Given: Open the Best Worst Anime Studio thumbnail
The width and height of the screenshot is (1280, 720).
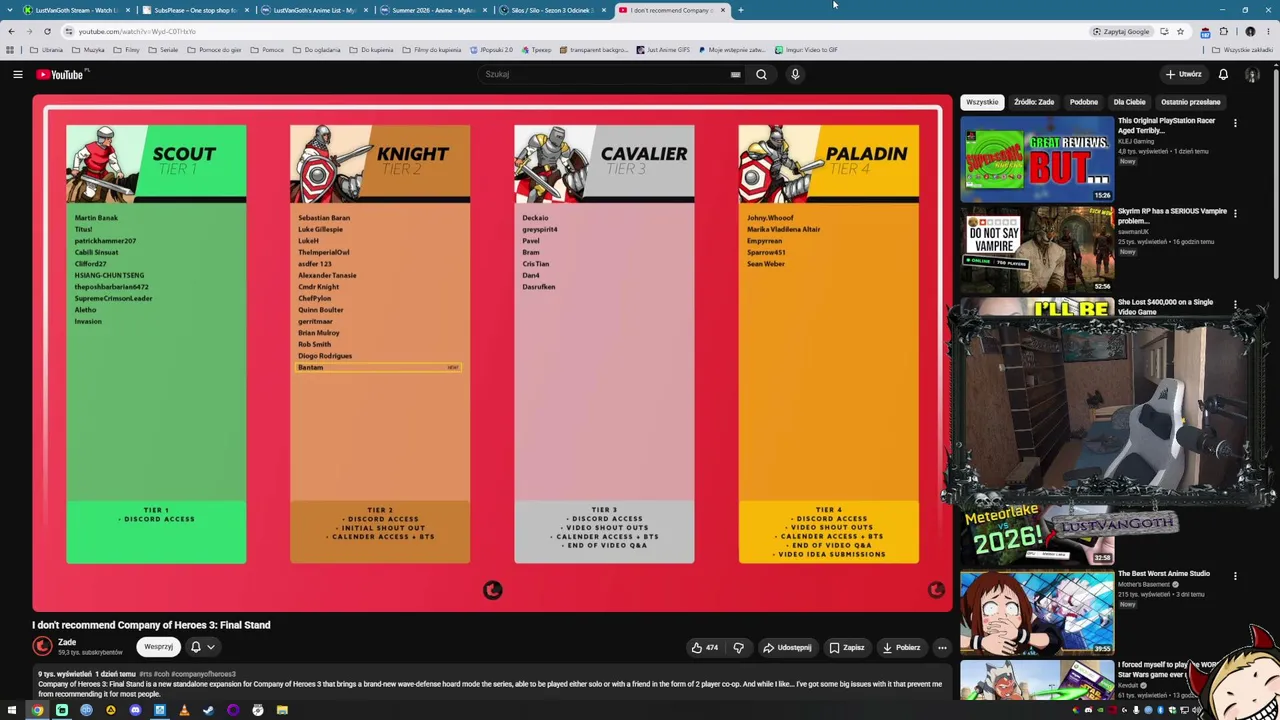Looking at the screenshot, I should [1037, 612].
